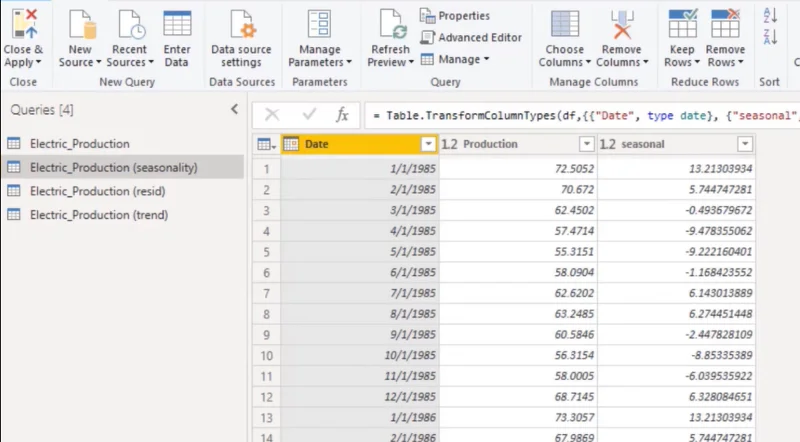Select the Electric_Production query

[x=122, y=144]
